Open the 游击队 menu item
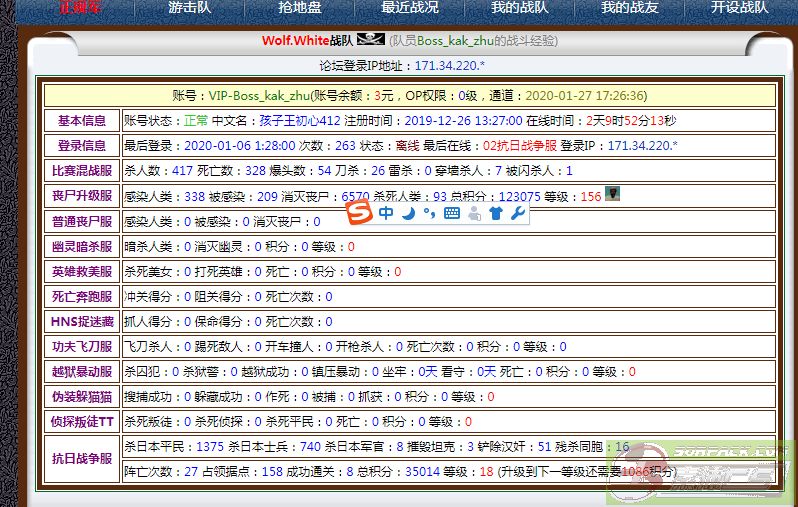Viewport: 798px width, 507px height. (x=189, y=8)
